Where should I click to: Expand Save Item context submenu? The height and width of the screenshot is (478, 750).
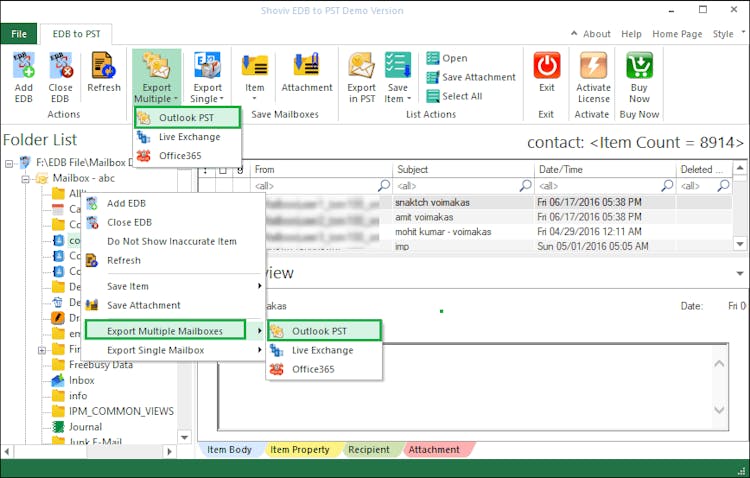(172, 286)
